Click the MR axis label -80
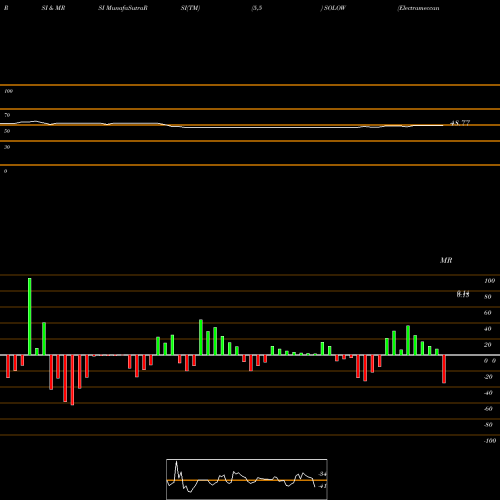500x500 pixels. [x=488, y=425]
